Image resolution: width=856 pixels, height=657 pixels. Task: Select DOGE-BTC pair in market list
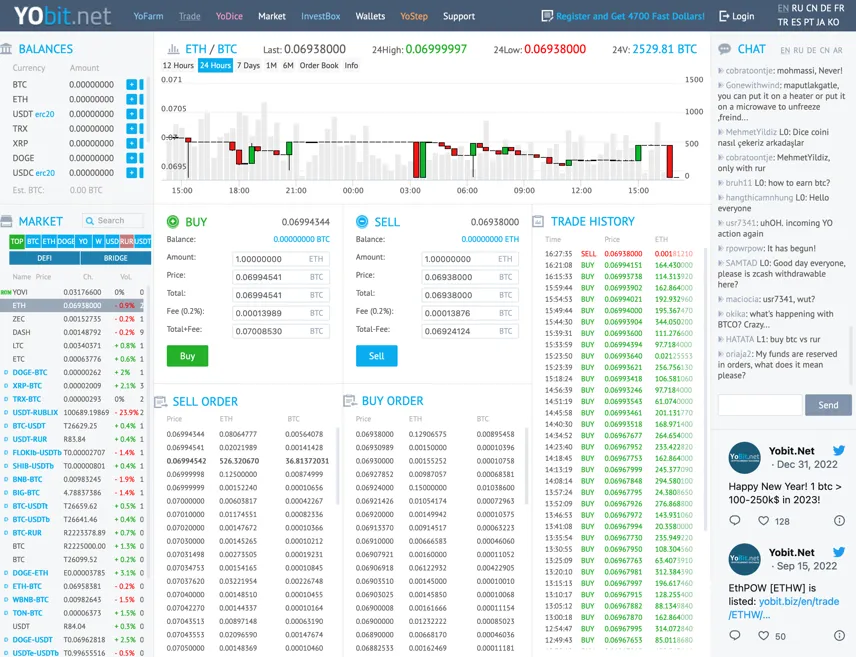[x=30, y=372]
